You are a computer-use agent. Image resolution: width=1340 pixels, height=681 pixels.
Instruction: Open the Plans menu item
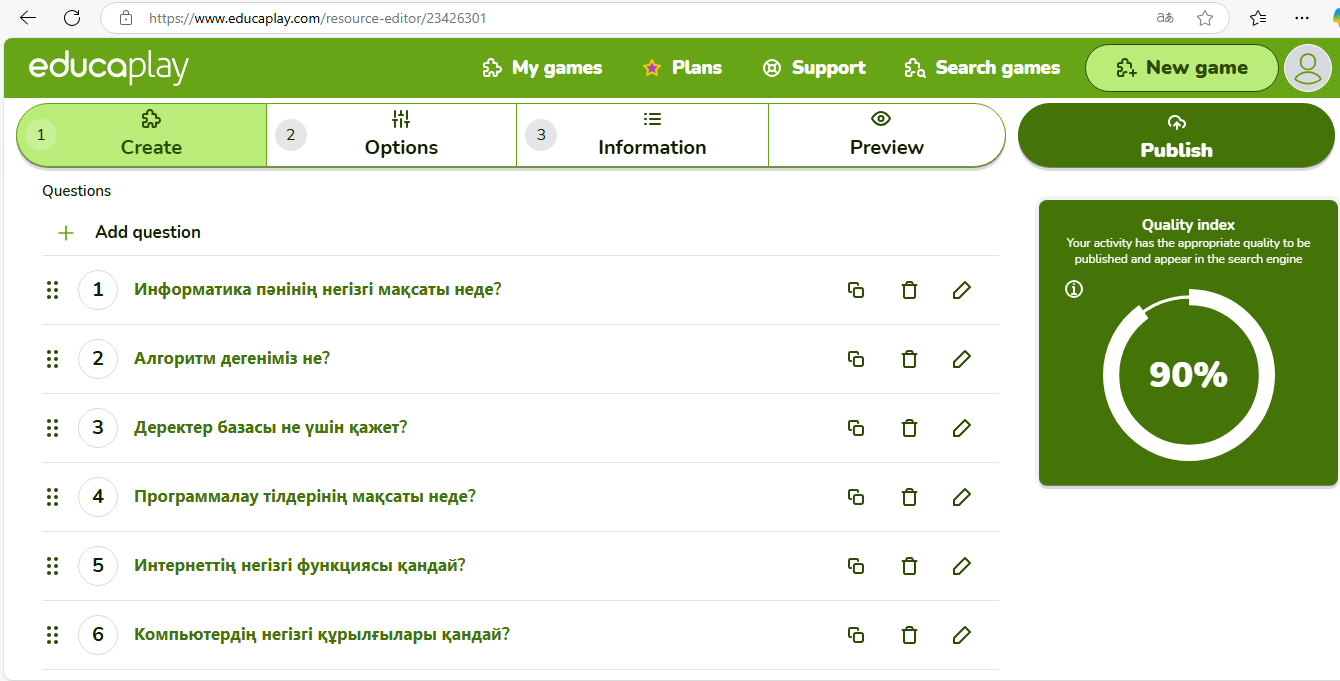(682, 68)
